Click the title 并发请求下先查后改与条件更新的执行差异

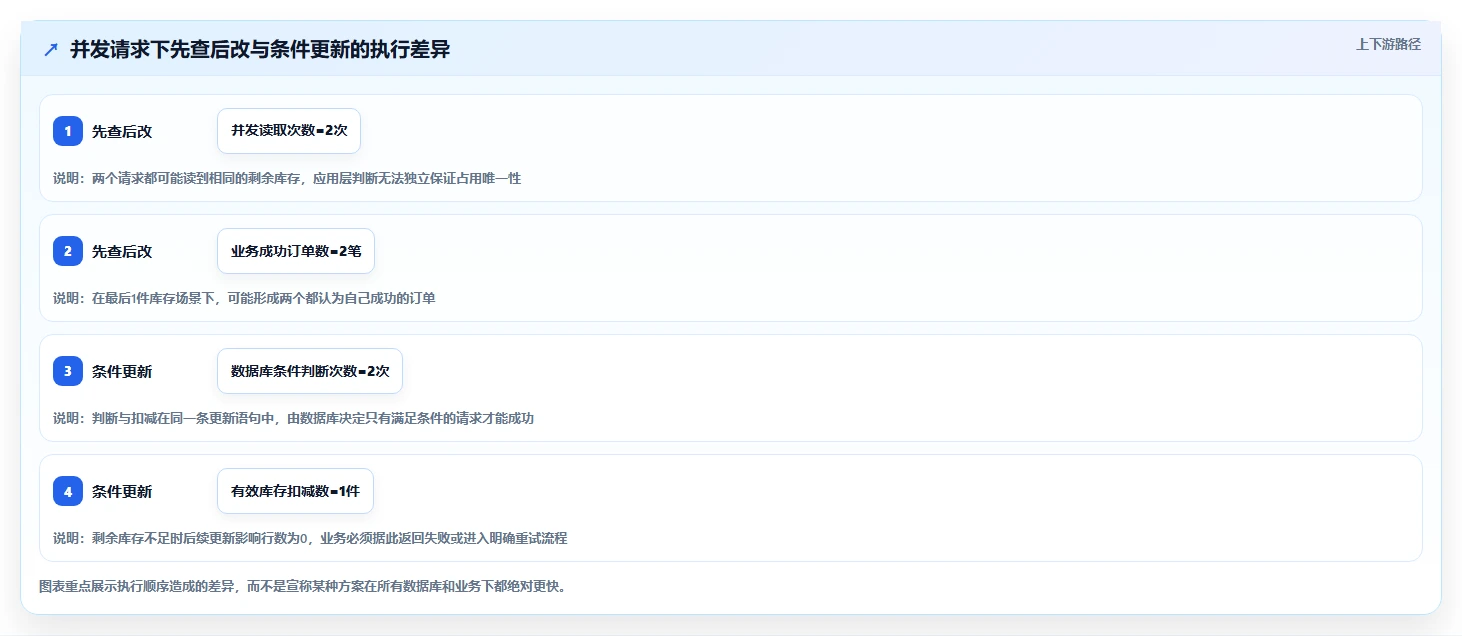click(260, 50)
